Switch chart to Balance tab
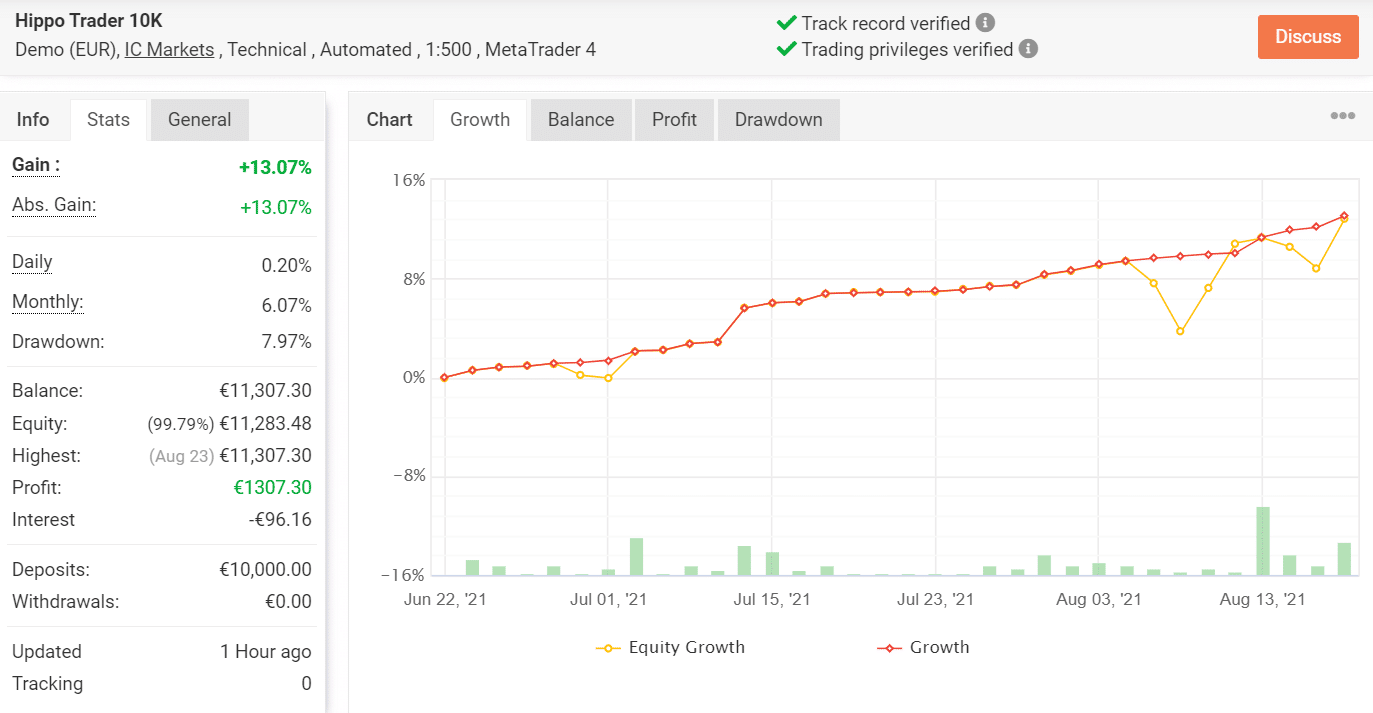This screenshot has width=1373, height=713. pos(580,120)
